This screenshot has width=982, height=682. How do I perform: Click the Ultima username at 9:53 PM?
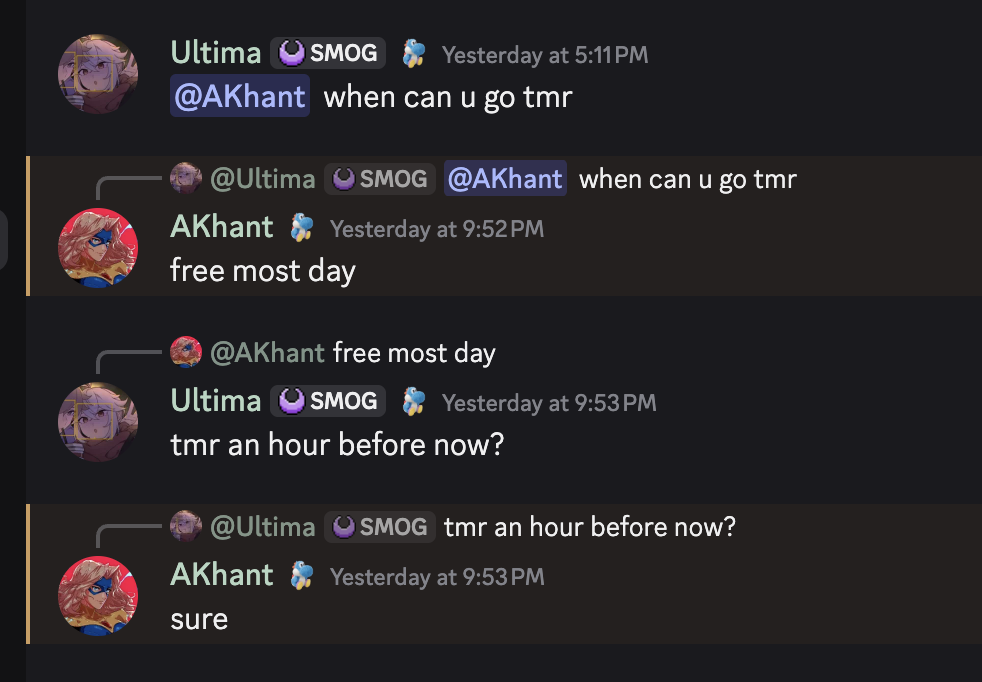[x=216, y=401]
